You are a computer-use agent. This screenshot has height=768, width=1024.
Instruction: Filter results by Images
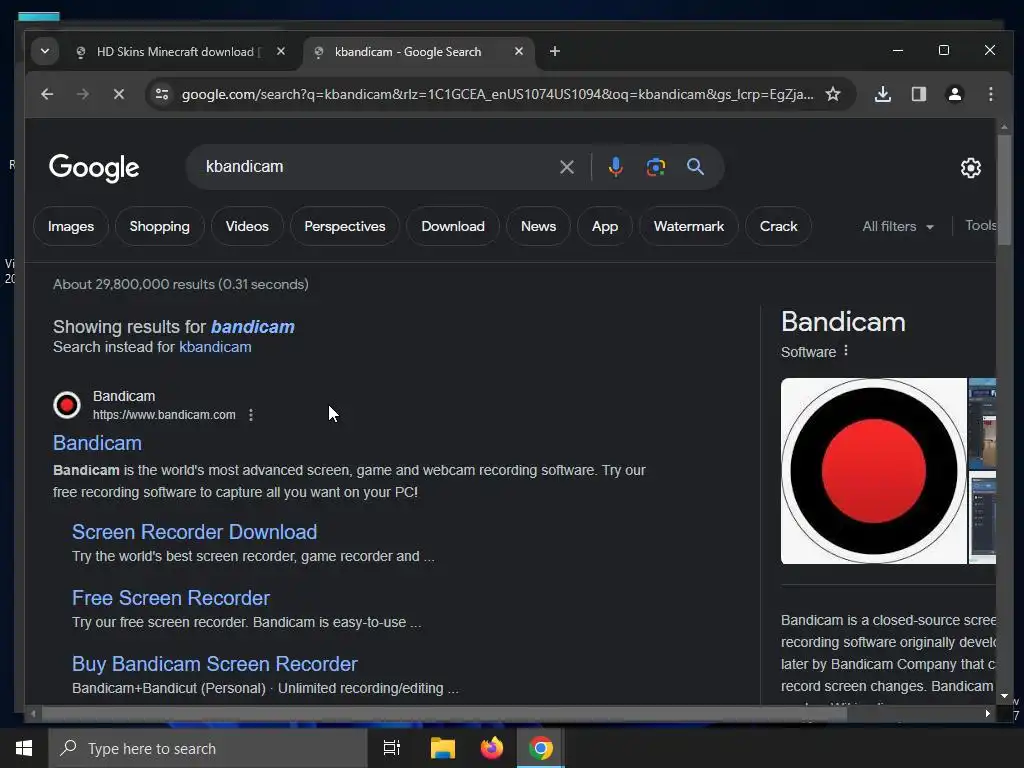tap(71, 226)
